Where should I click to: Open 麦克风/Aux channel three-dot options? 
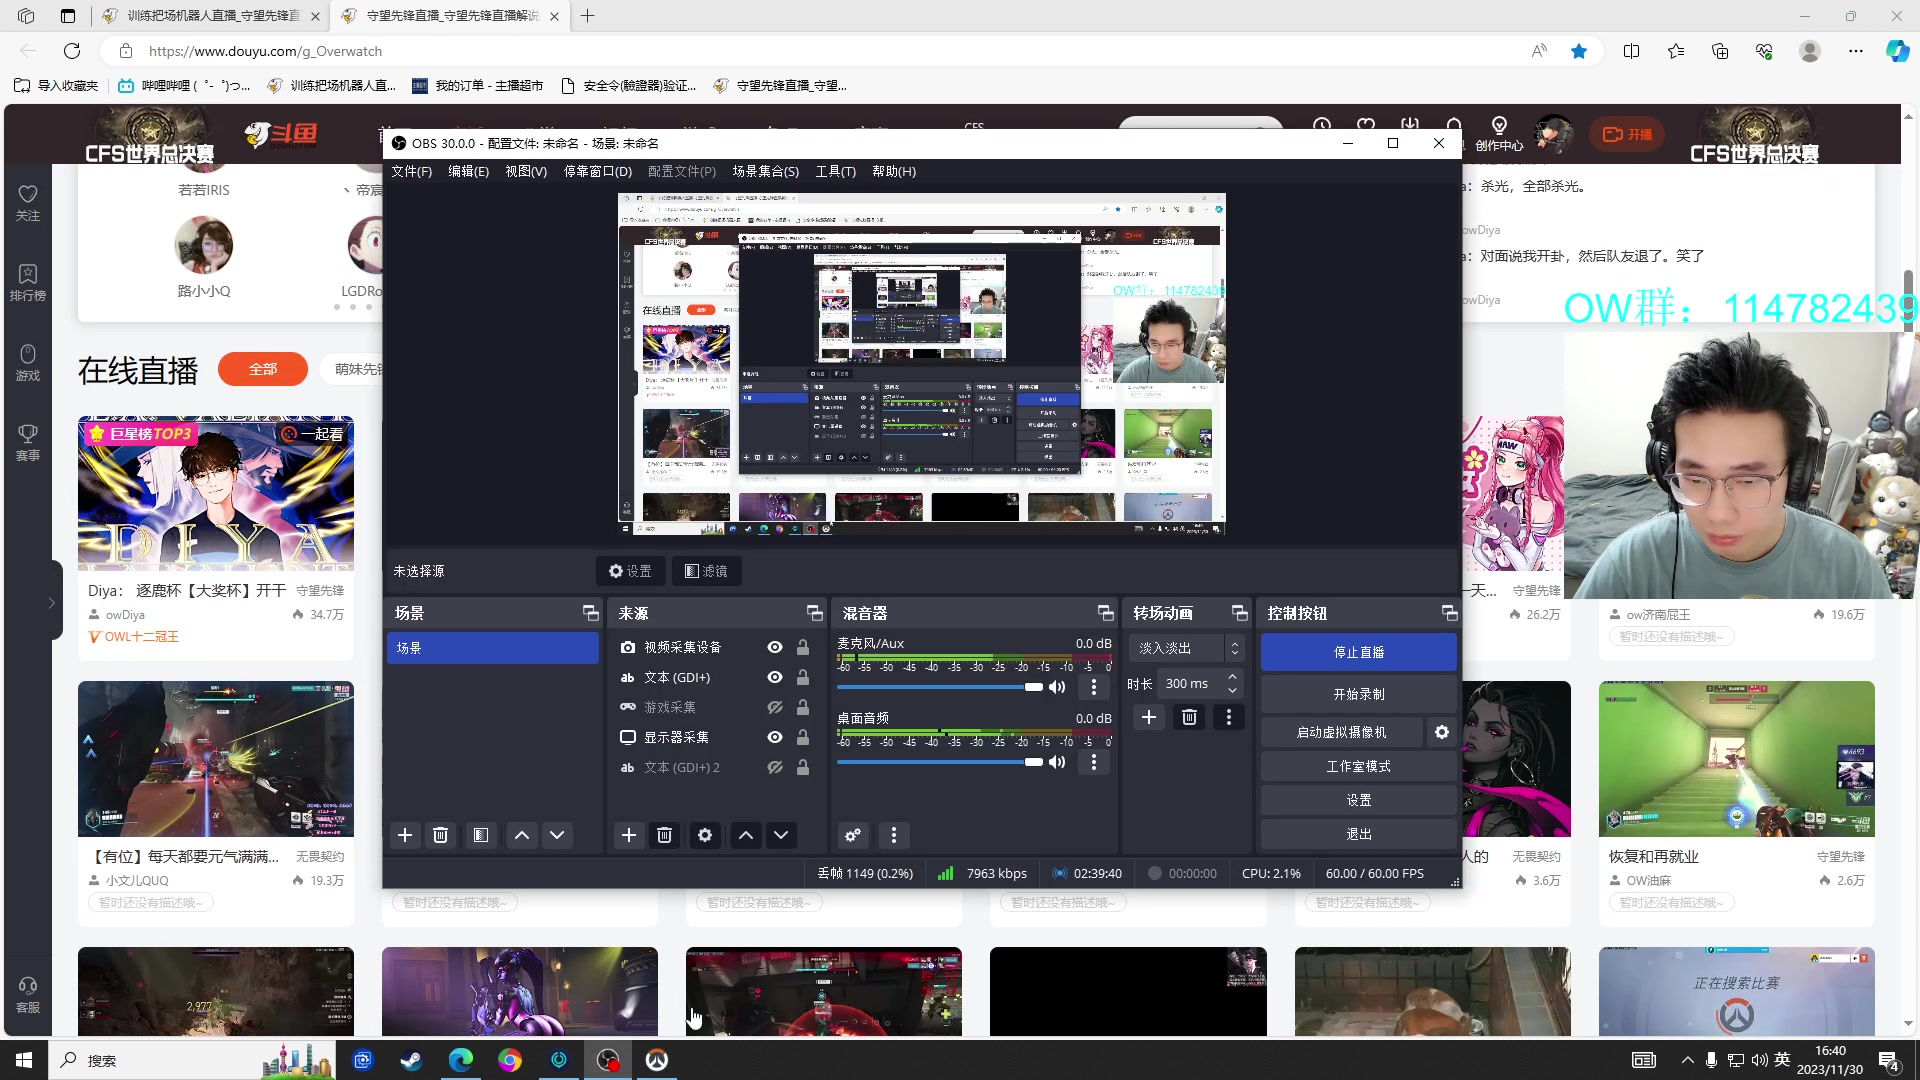pos(1094,687)
